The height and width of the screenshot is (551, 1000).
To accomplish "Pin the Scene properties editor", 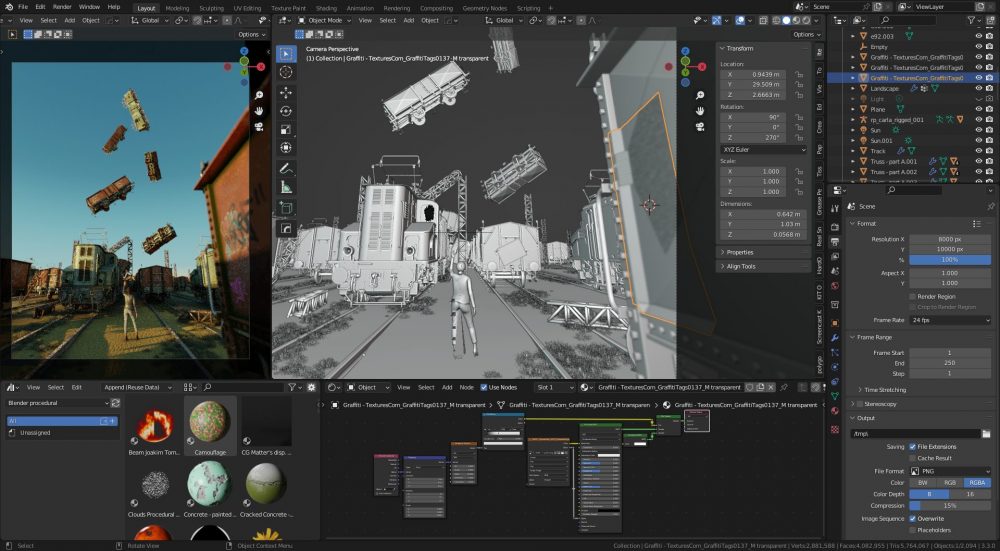I will pyautogui.click(x=990, y=207).
